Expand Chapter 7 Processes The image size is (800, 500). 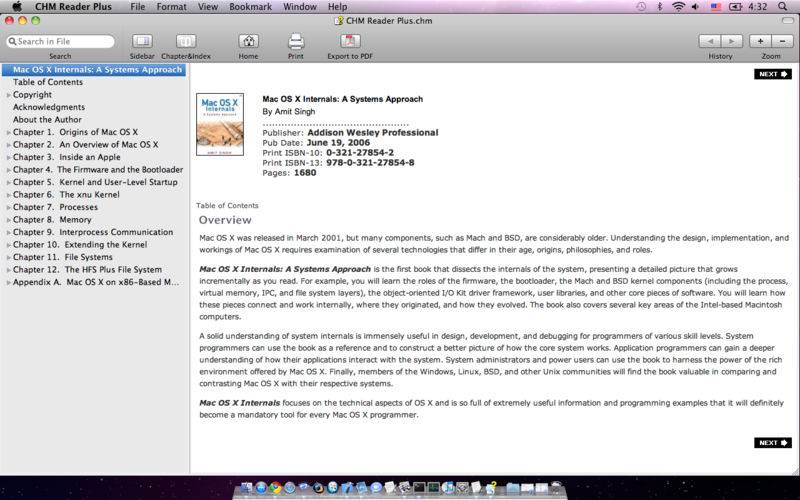(x=9, y=207)
